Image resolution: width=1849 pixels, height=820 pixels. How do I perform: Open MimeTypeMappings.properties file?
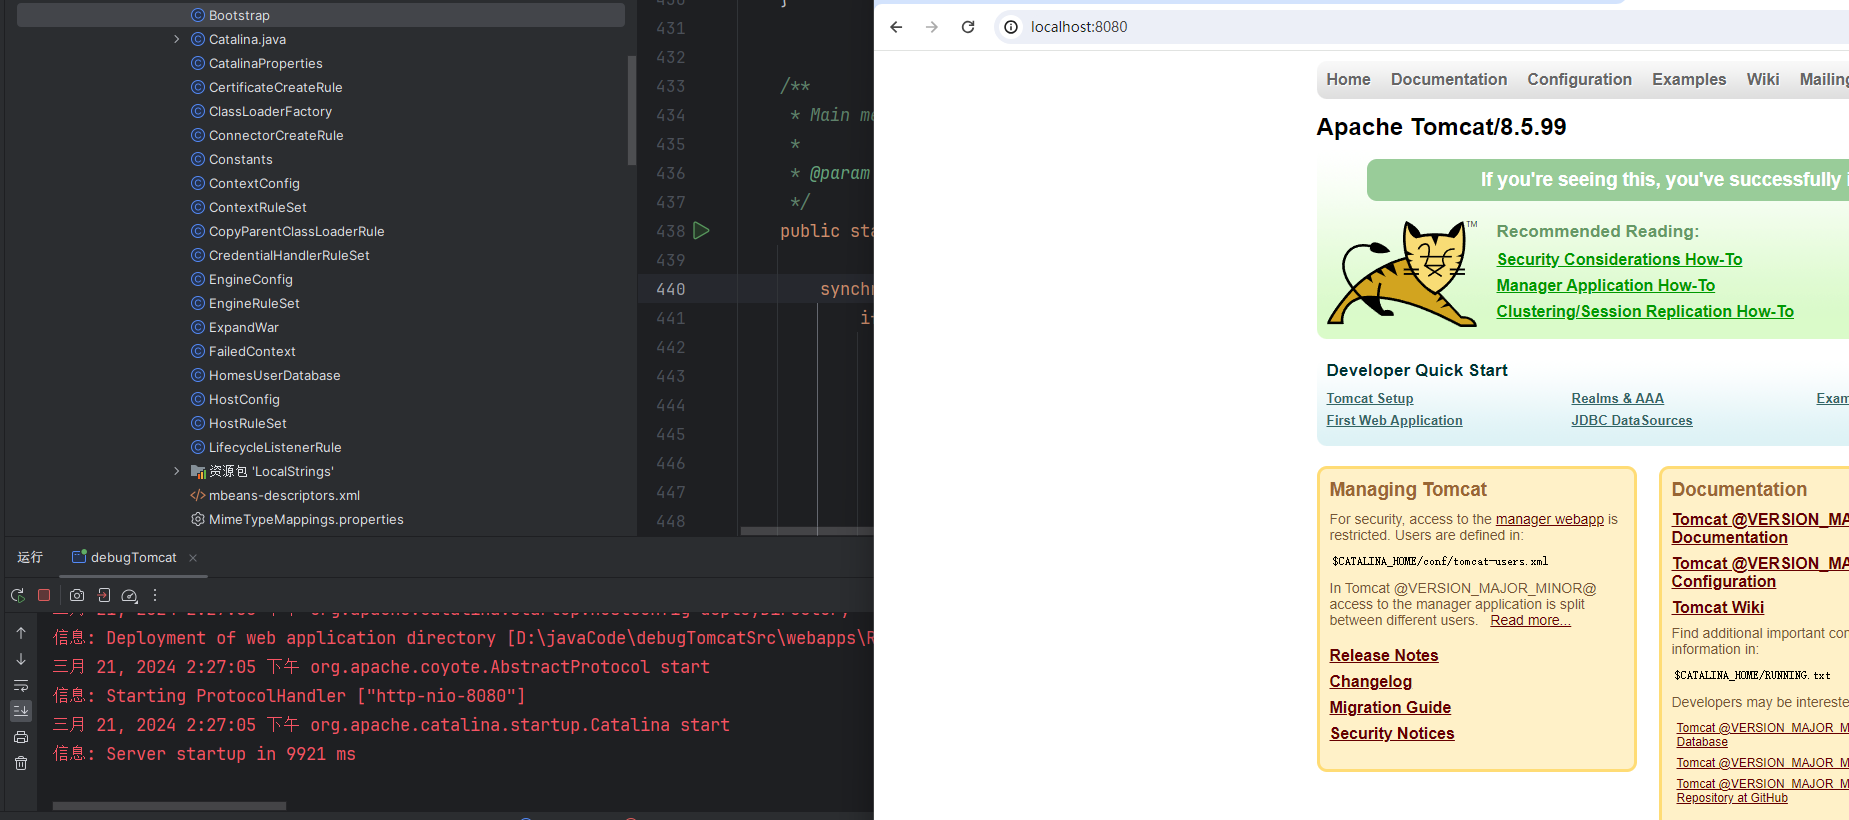coord(306,519)
